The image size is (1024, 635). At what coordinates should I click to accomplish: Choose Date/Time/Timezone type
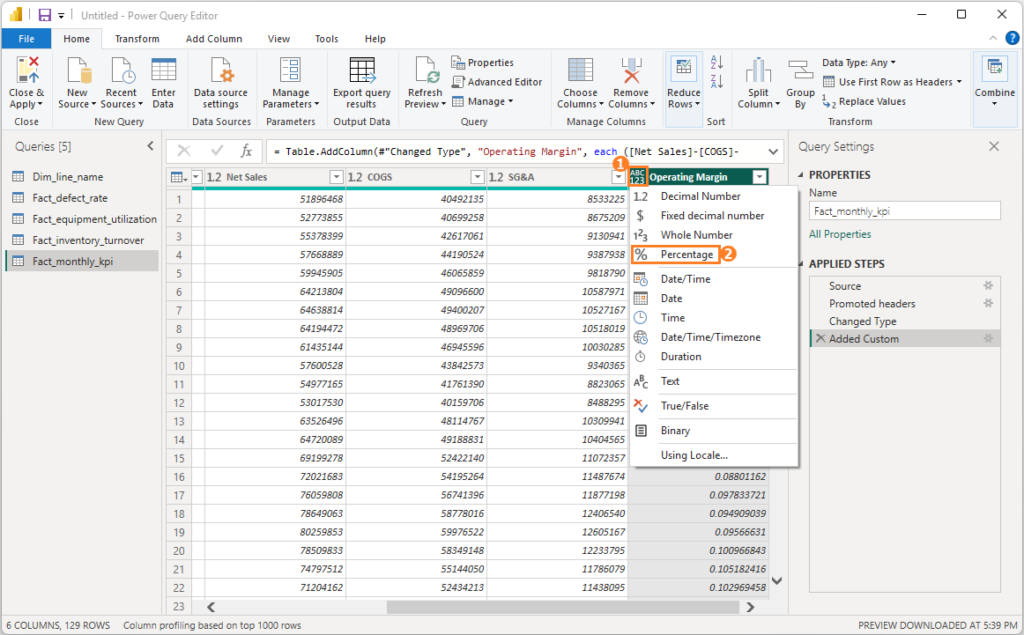pyautogui.click(x=713, y=337)
